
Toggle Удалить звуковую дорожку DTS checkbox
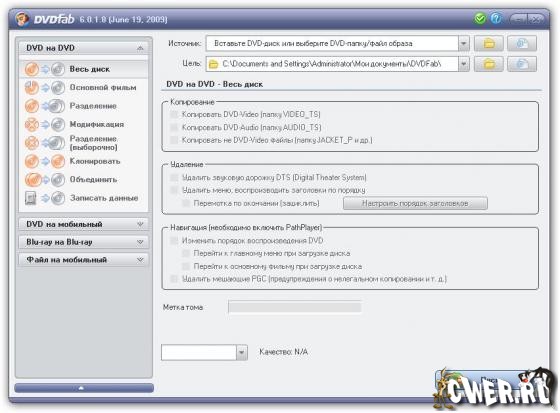tap(174, 178)
